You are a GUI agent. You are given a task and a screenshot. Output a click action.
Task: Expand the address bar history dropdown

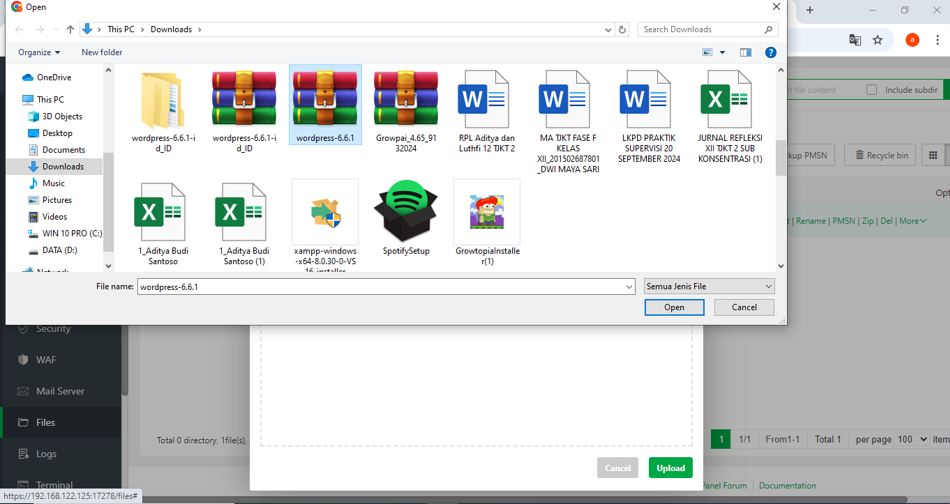[x=608, y=29]
